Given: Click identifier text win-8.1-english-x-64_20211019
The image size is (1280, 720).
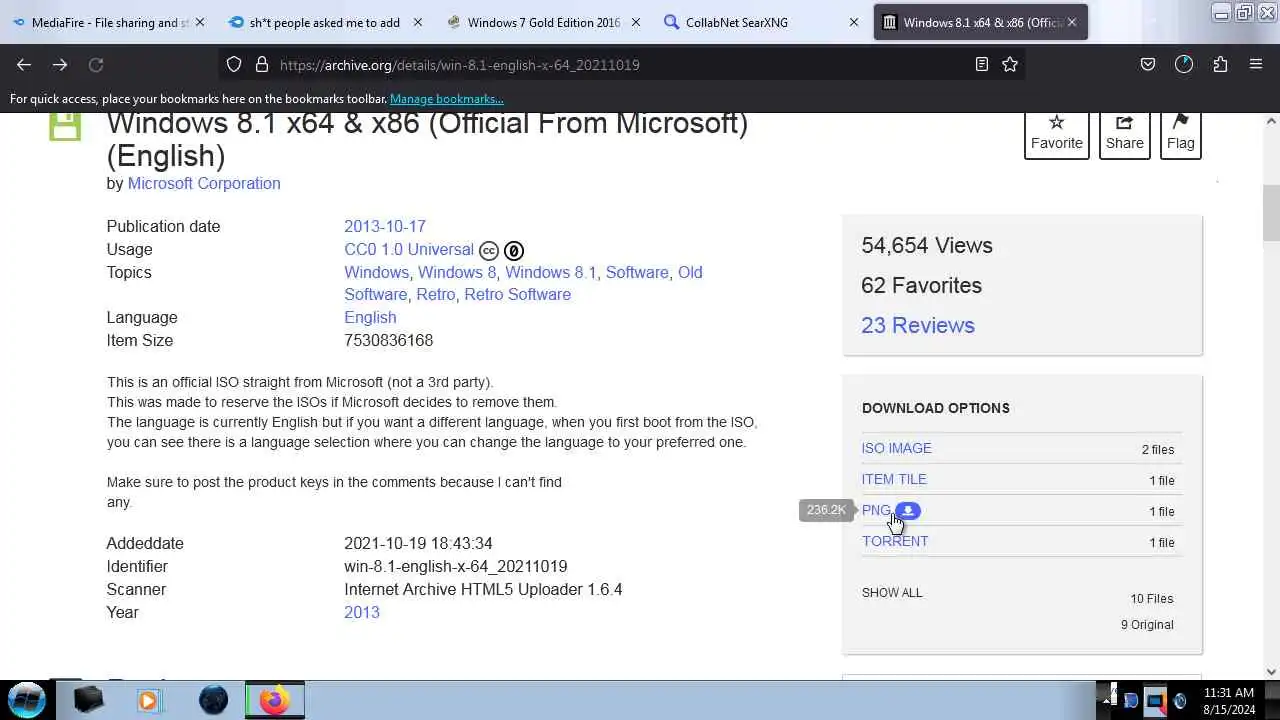Looking at the screenshot, I should tap(455, 566).
